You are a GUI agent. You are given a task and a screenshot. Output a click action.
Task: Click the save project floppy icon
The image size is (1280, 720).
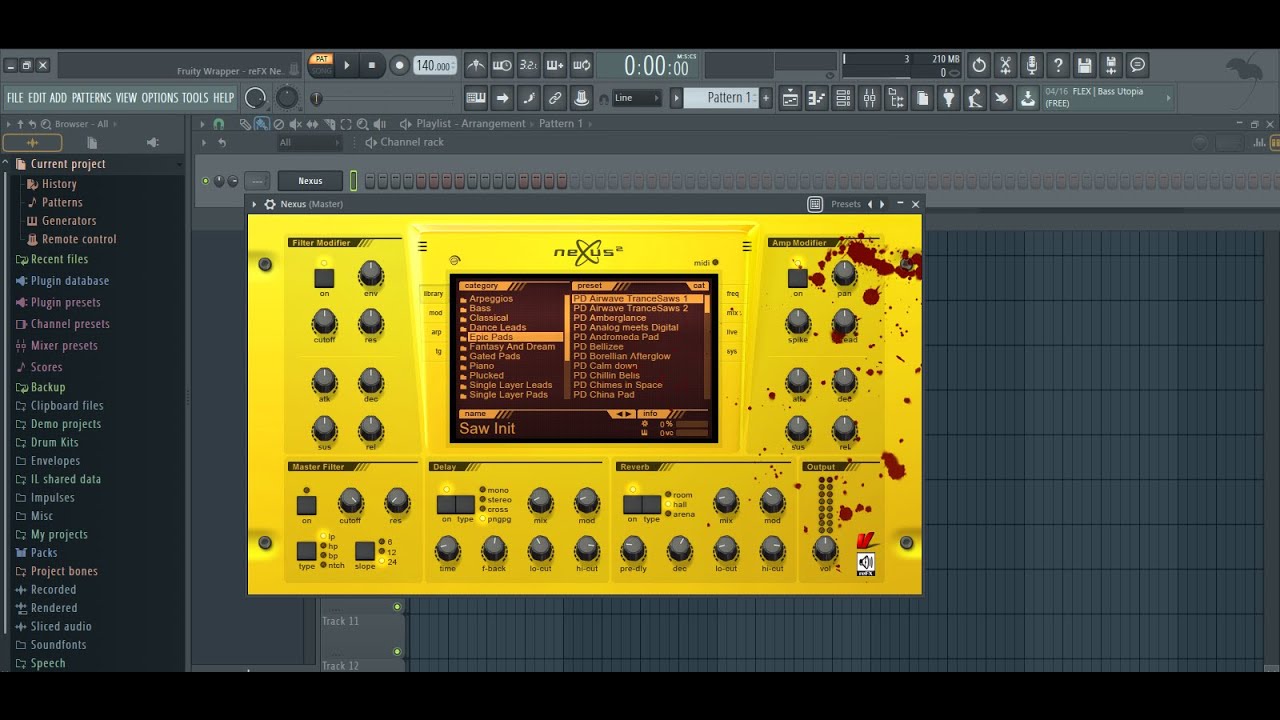tap(1084, 65)
